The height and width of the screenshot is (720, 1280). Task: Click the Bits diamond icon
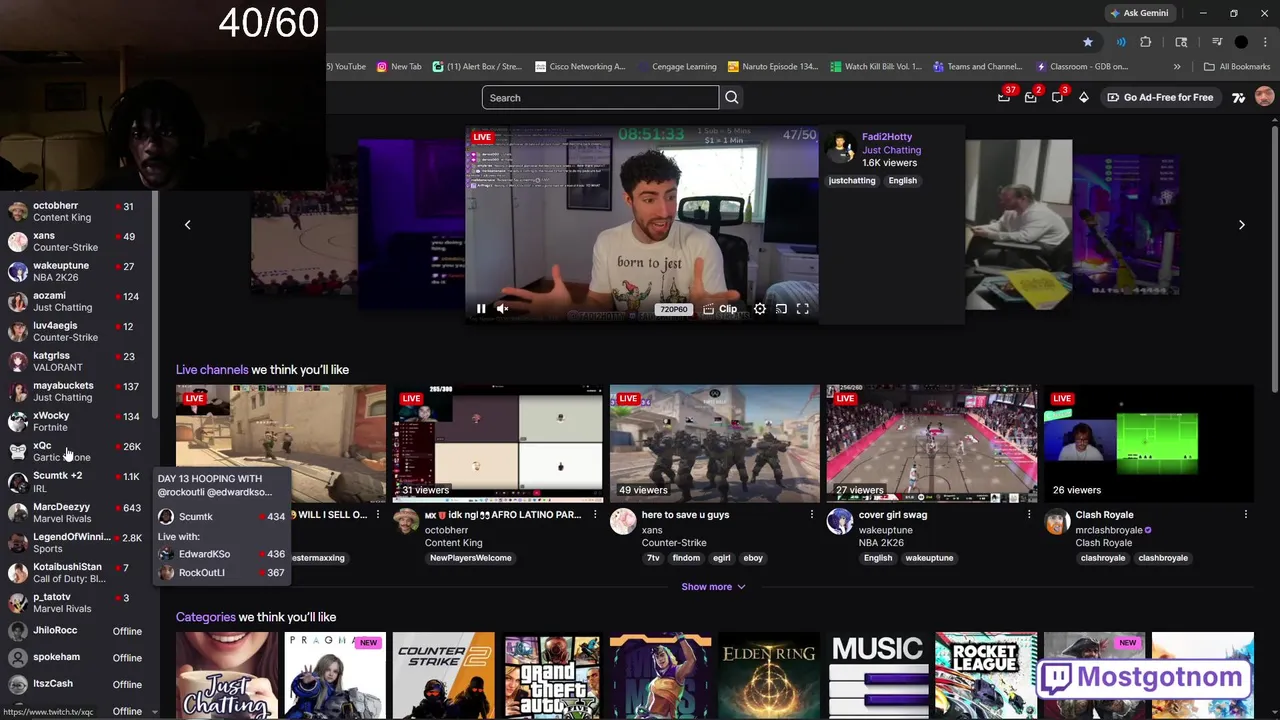(x=1083, y=97)
